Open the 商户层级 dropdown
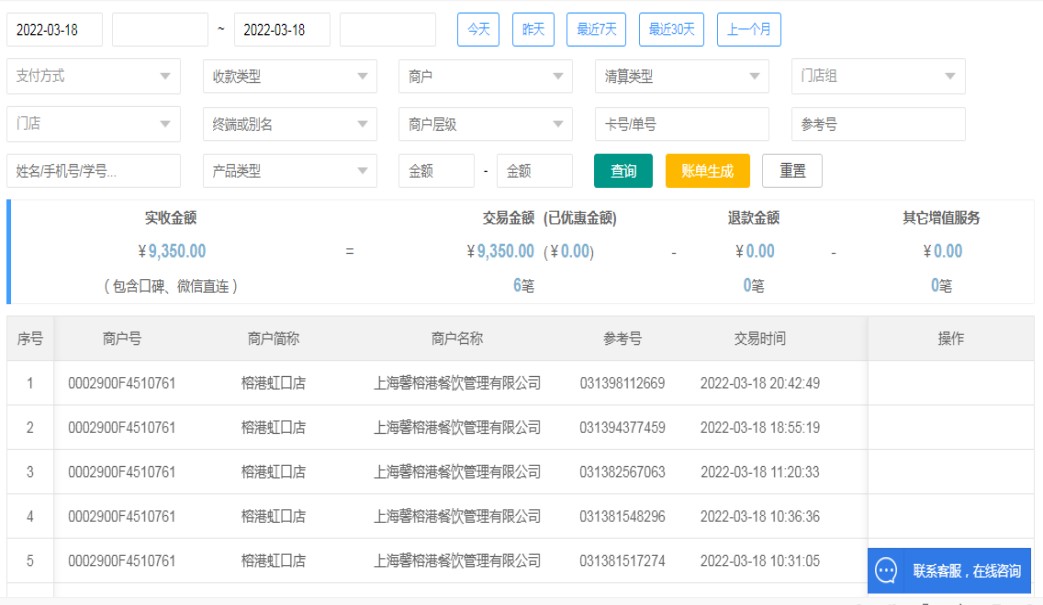The height and width of the screenshot is (605, 1043). pos(485,124)
